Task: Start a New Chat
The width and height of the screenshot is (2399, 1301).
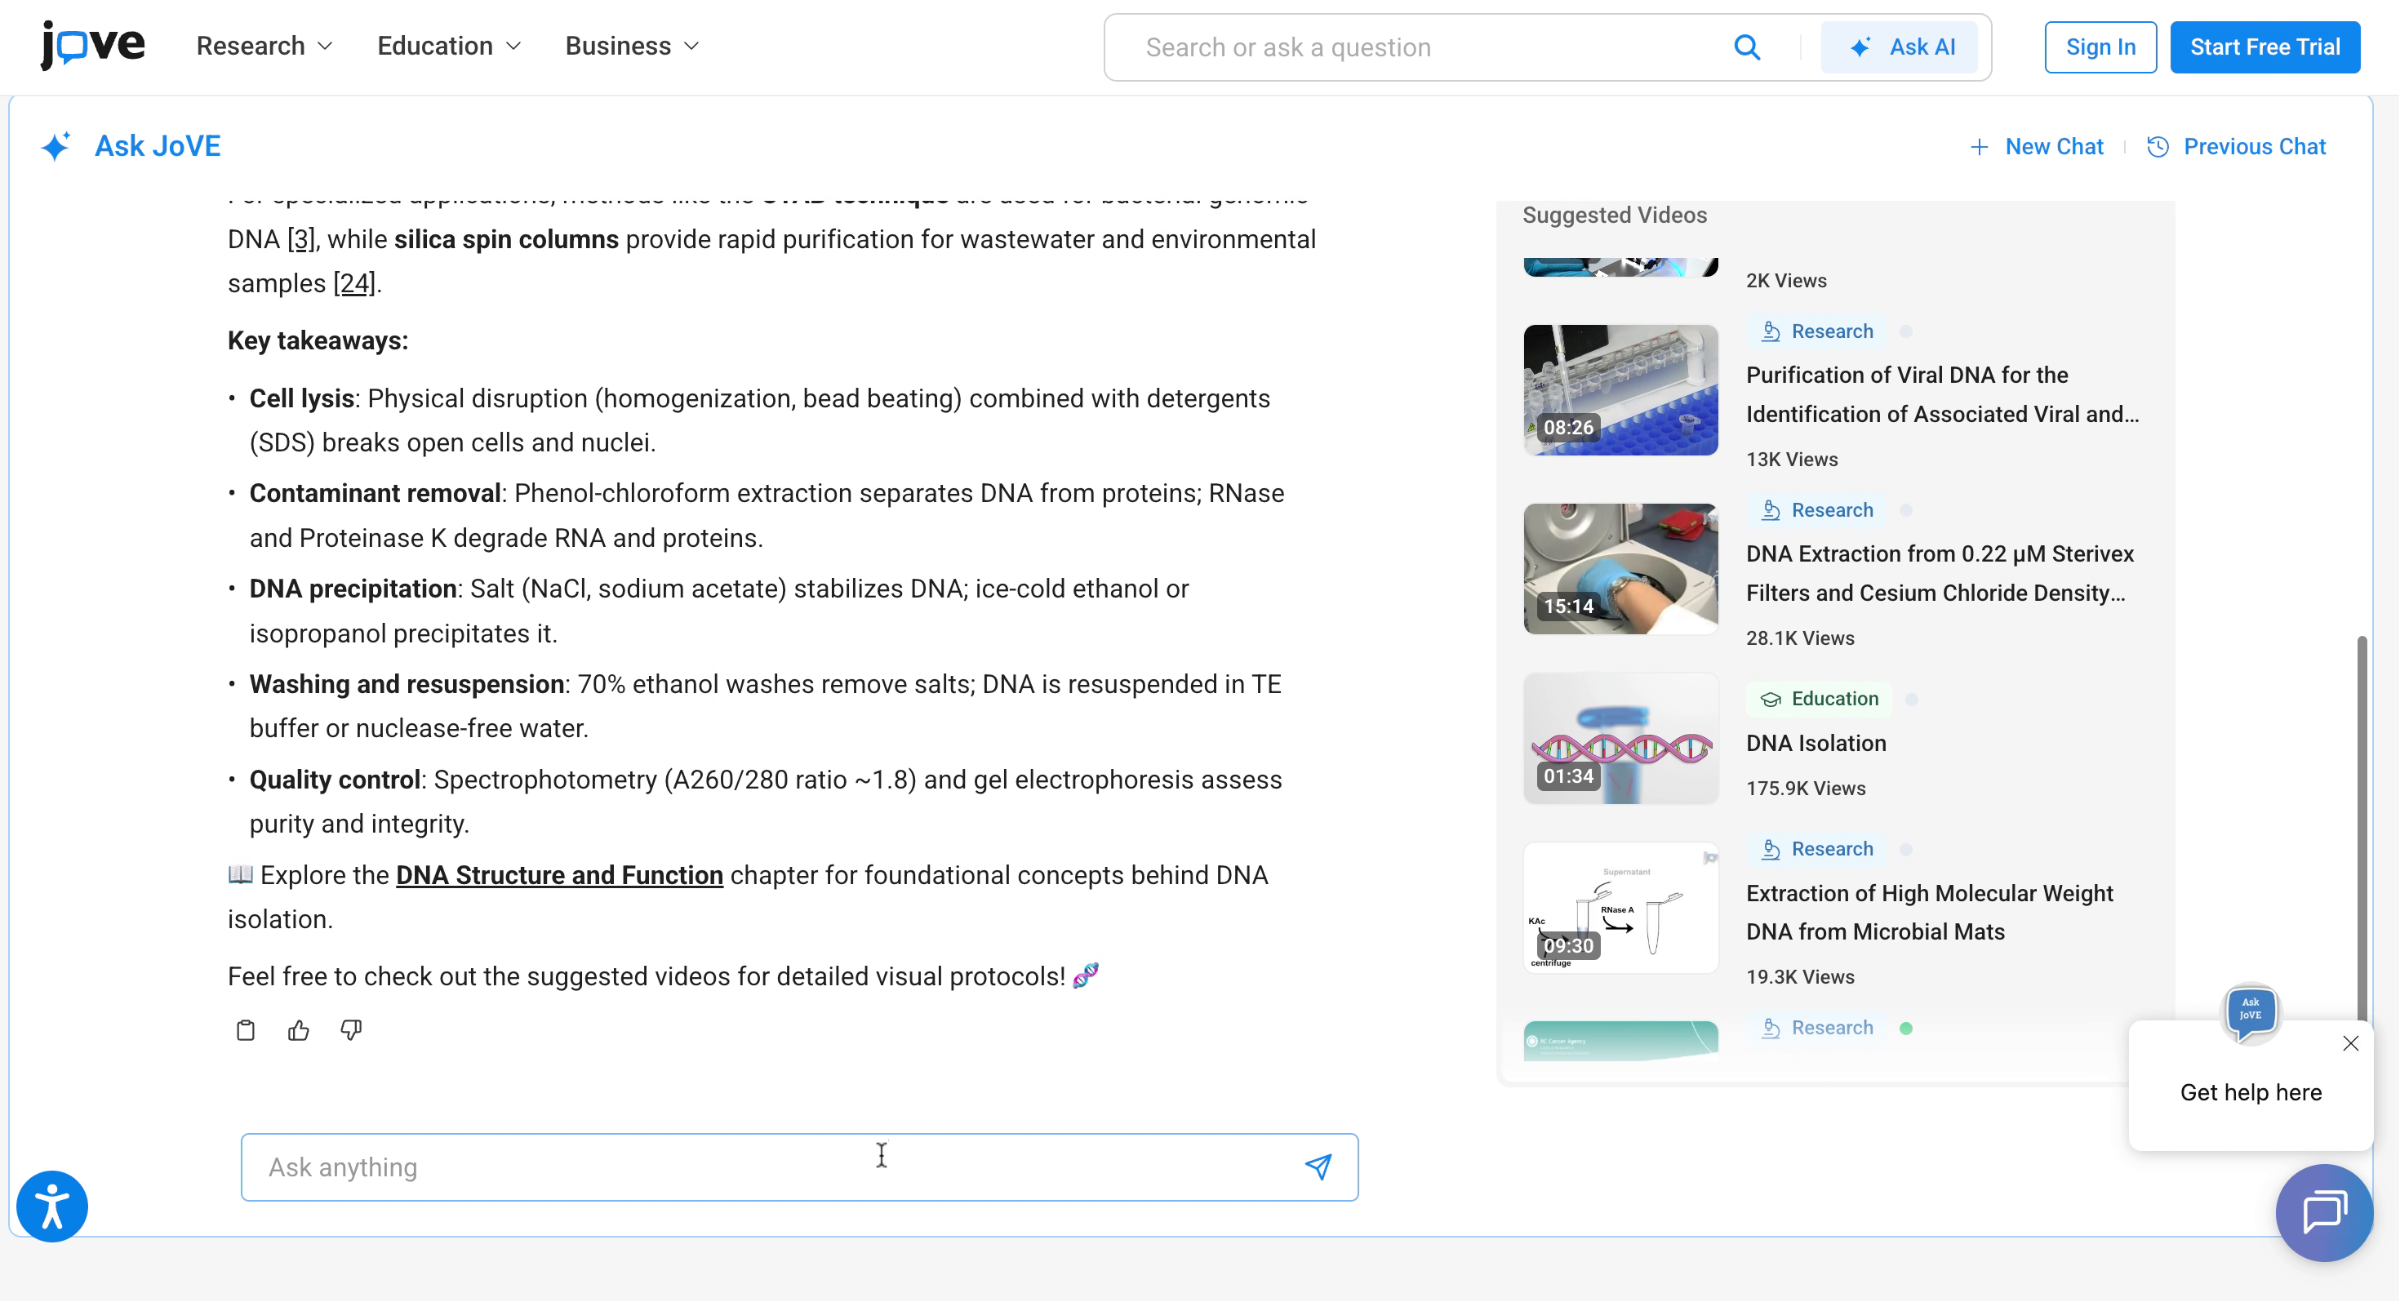Action: point(2036,147)
